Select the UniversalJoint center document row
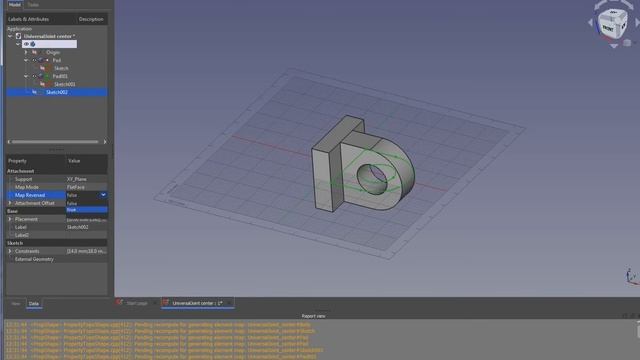 click(49, 36)
